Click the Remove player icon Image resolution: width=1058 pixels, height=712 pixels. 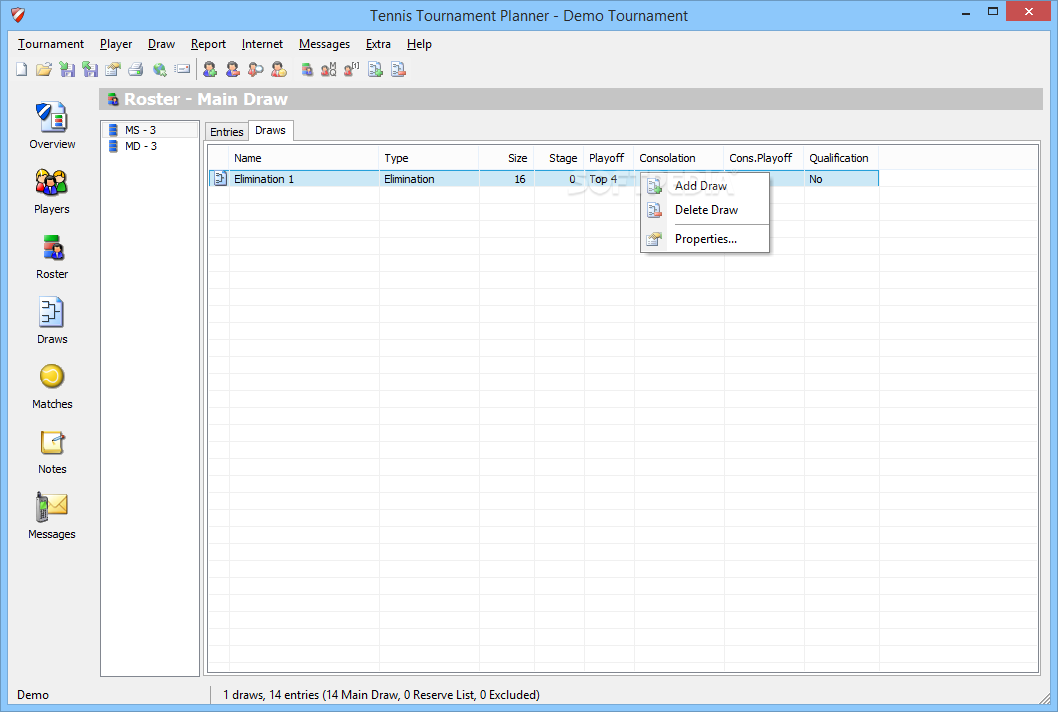click(x=233, y=70)
